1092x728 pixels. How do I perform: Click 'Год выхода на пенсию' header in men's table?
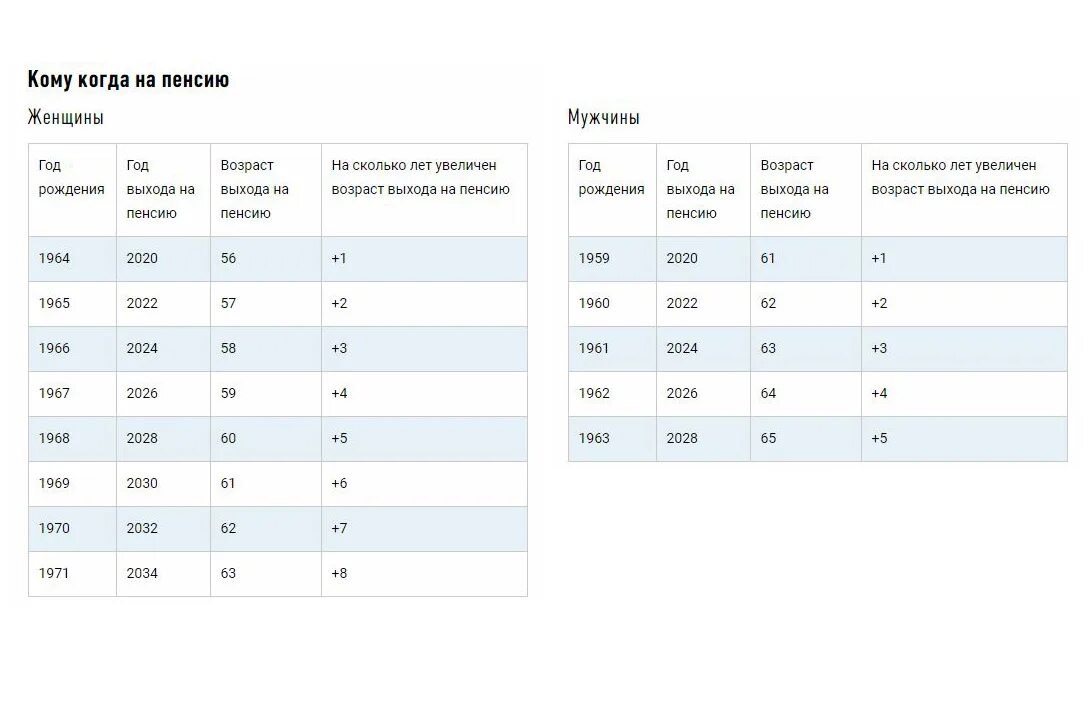(x=700, y=189)
